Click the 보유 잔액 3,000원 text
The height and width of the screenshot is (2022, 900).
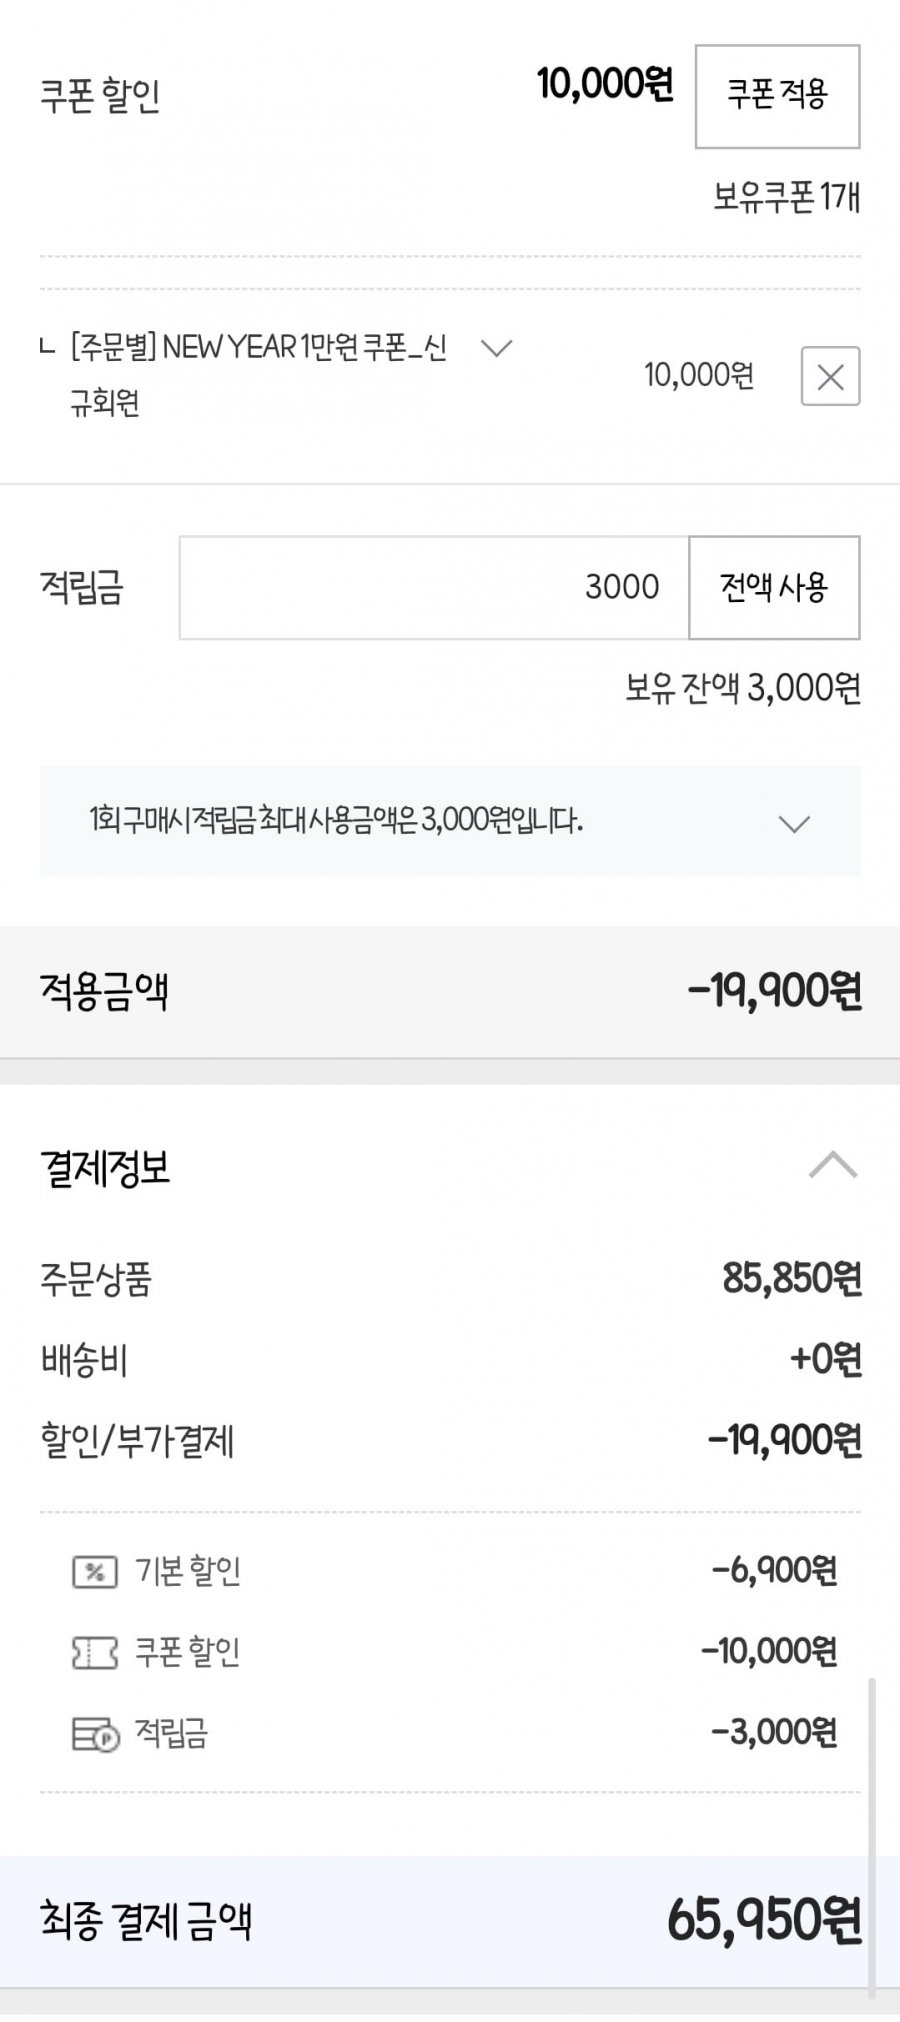(x=742, y=688)
